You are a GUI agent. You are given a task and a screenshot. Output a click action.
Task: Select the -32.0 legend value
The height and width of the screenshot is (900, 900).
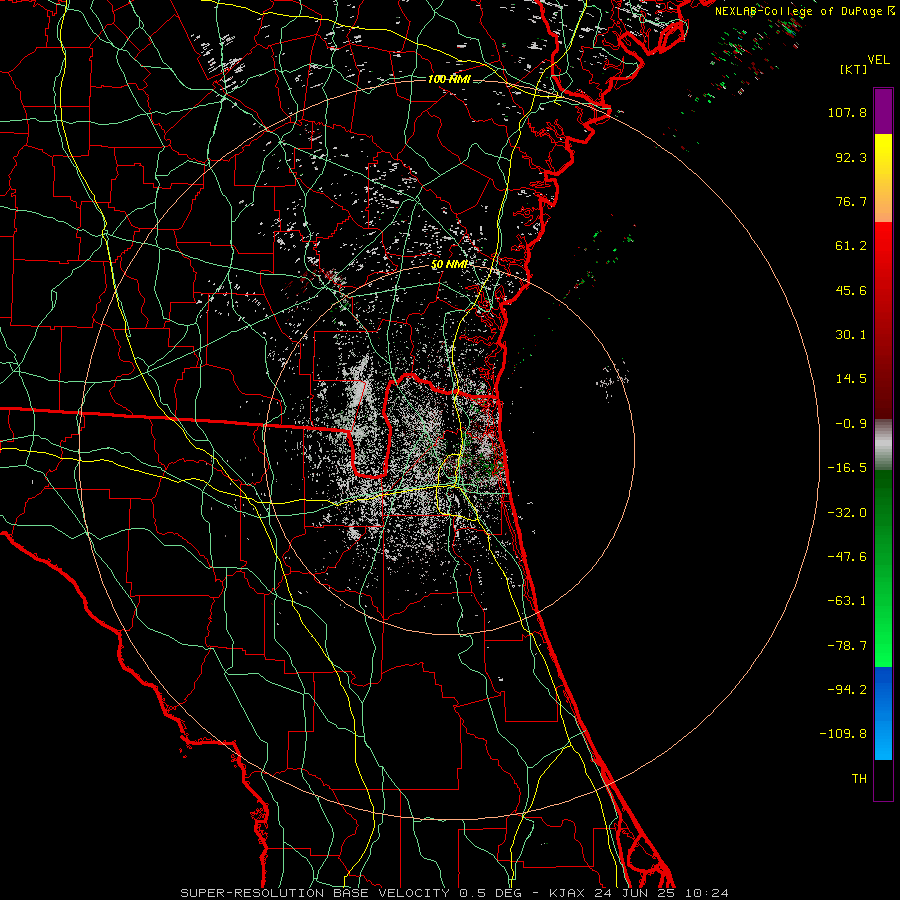847,513
